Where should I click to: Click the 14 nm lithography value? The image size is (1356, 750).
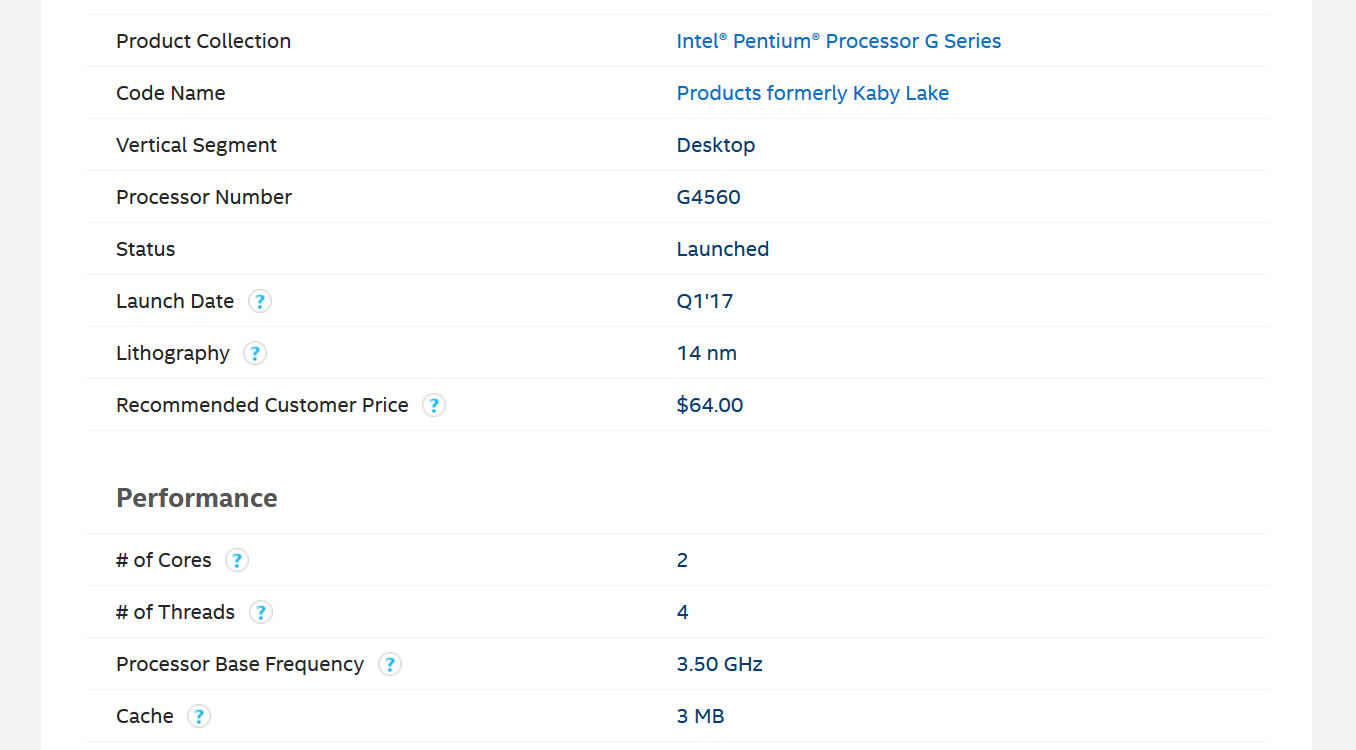pyautogui.click(x=707, y=353)
